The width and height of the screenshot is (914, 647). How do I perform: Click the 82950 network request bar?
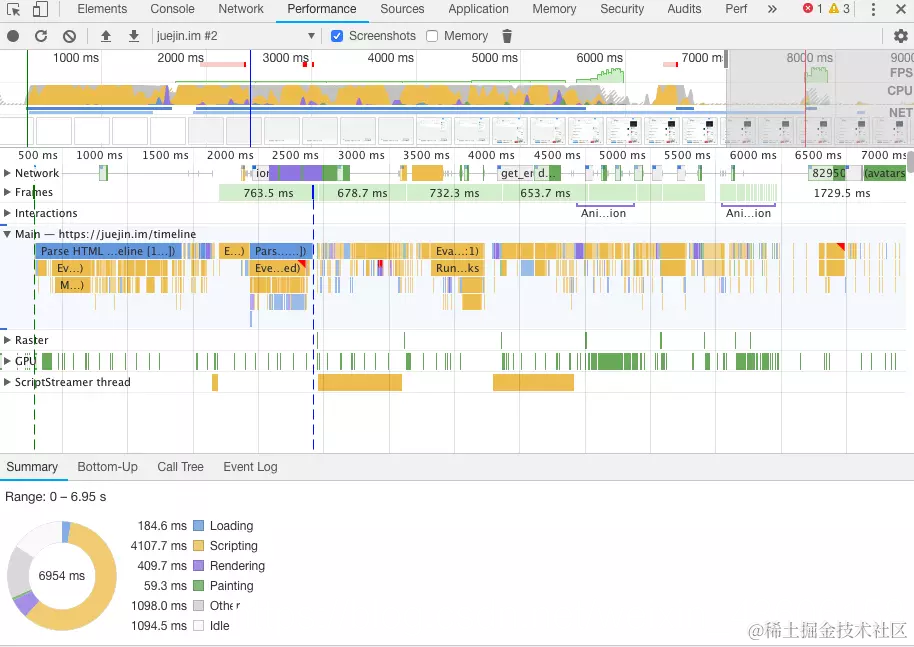pos(828,173)
